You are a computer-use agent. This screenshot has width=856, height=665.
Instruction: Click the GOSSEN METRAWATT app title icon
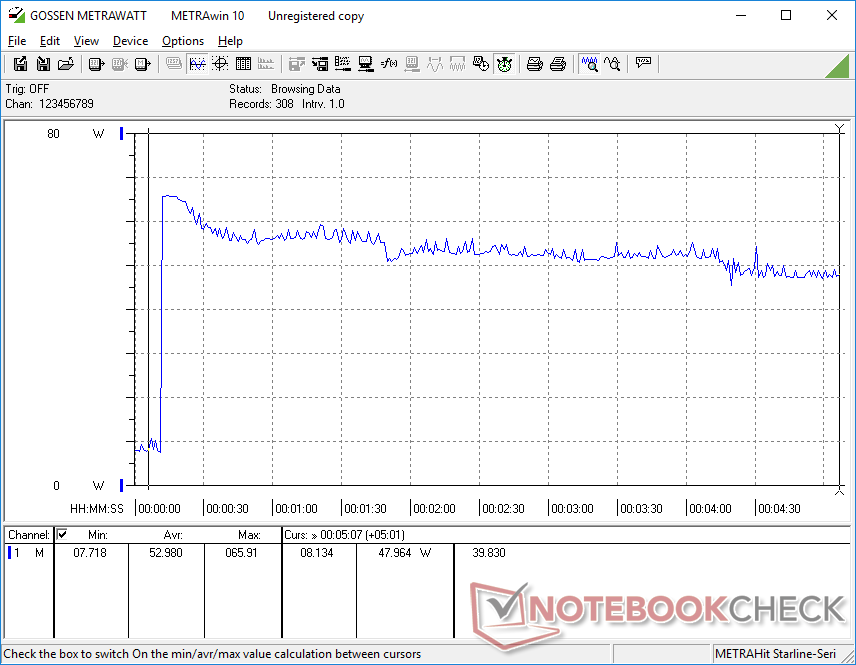coord(16,15)
